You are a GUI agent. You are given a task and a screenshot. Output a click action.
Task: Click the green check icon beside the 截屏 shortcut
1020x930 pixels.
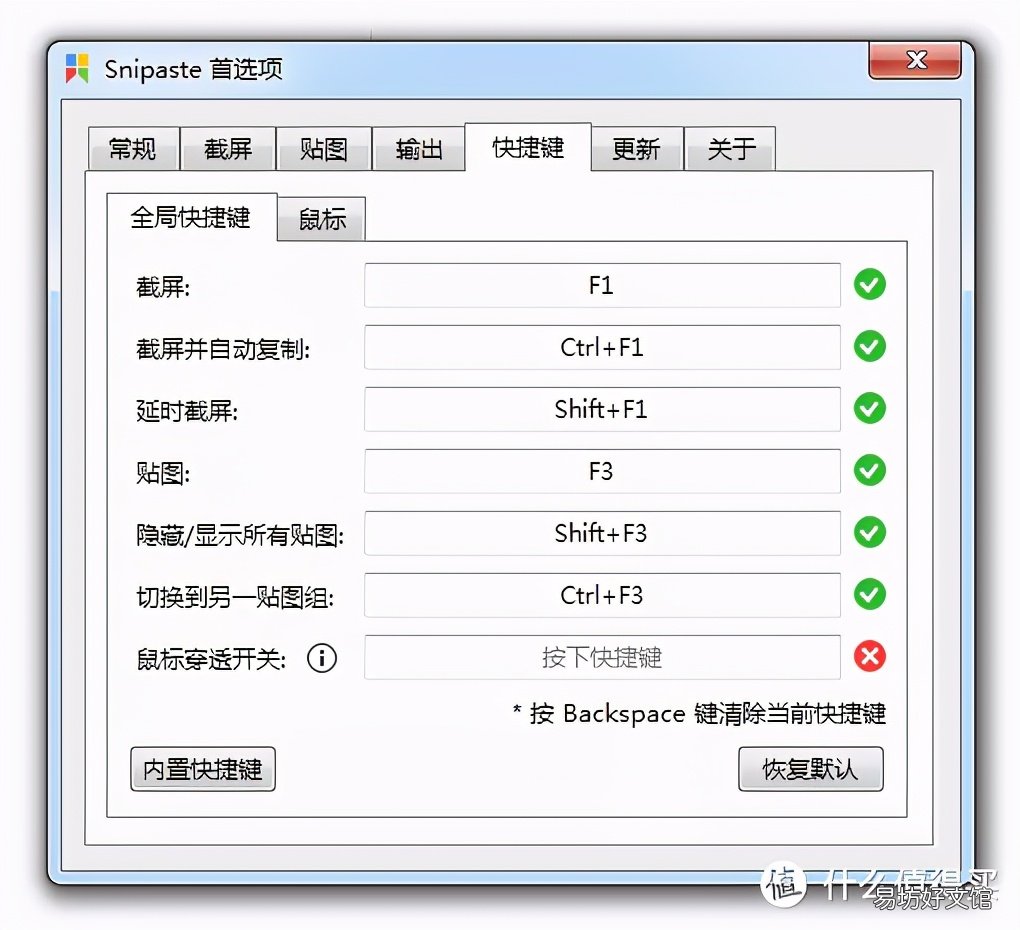pyautogui.click(x=870, y=284)
